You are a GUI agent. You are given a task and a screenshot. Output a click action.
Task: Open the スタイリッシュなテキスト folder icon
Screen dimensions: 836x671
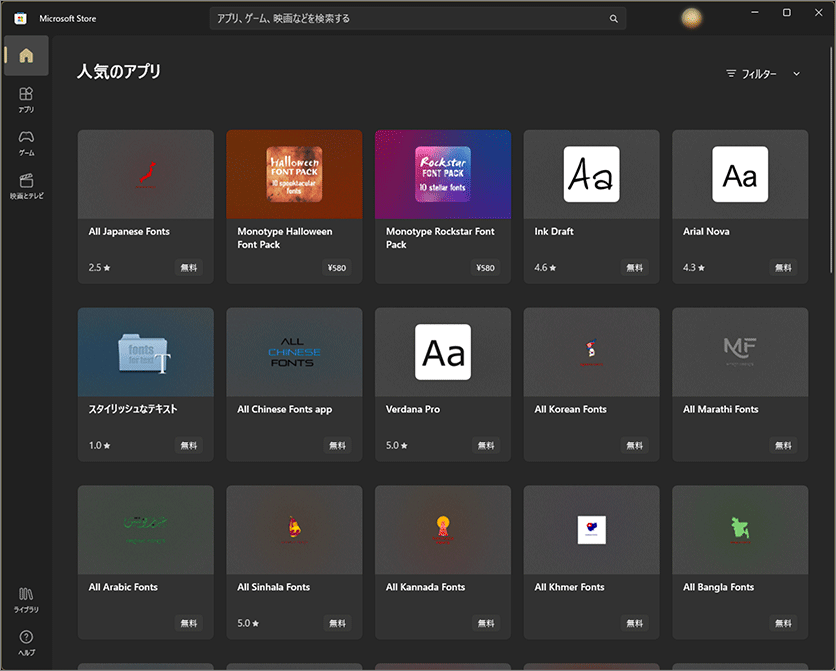click(144, 353)
